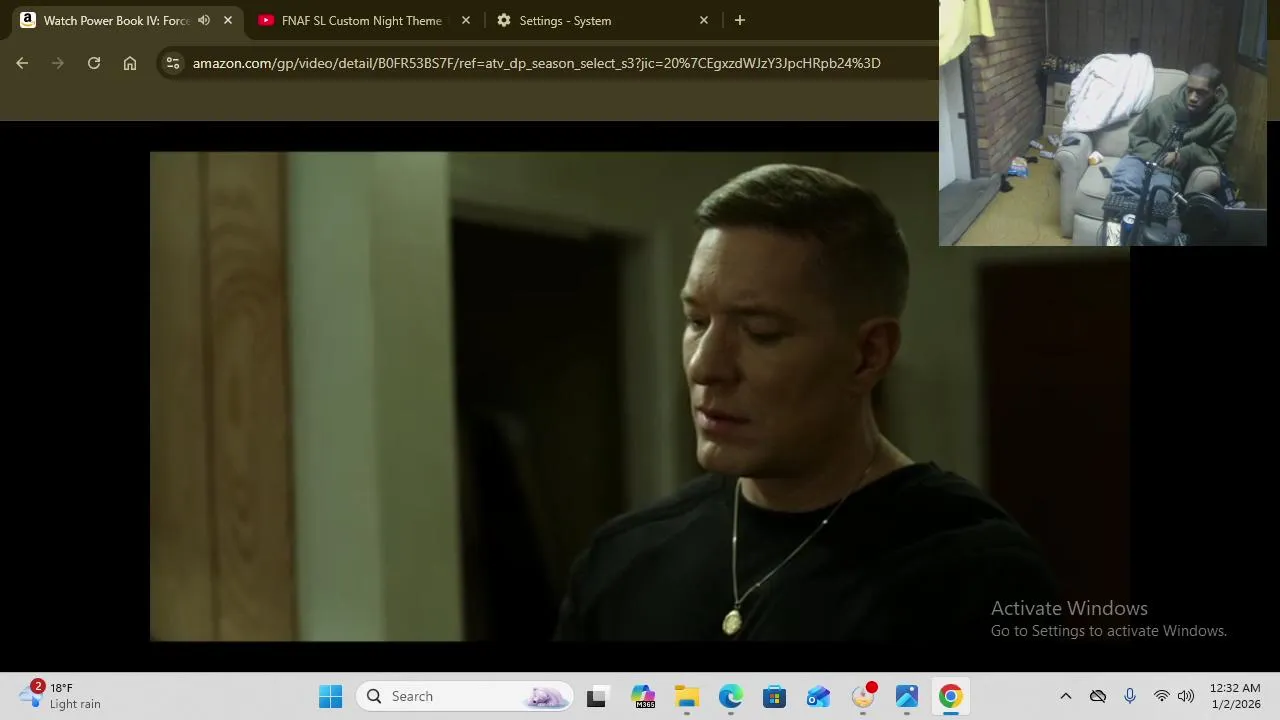Click the YouTube favicon of the FNAF tab
The height and width of the screenshot is (720, 1280).
click(x=266, y=20)
